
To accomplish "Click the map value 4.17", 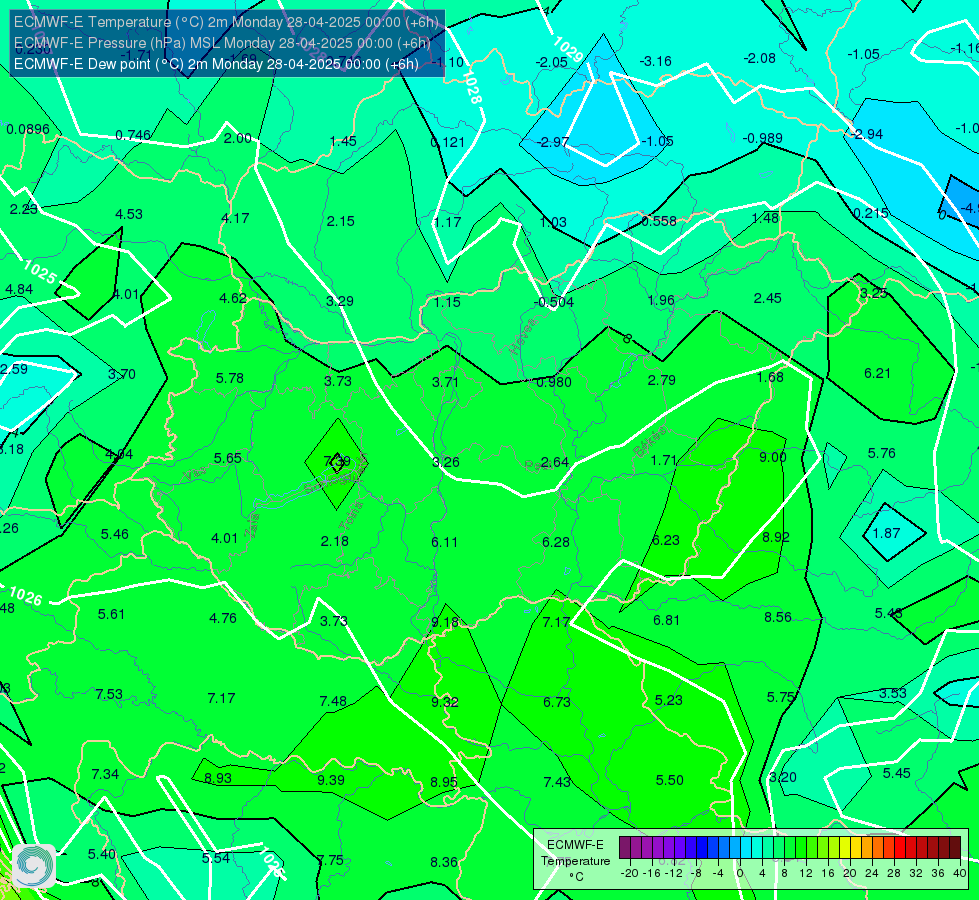I will [x=235, y=218].
